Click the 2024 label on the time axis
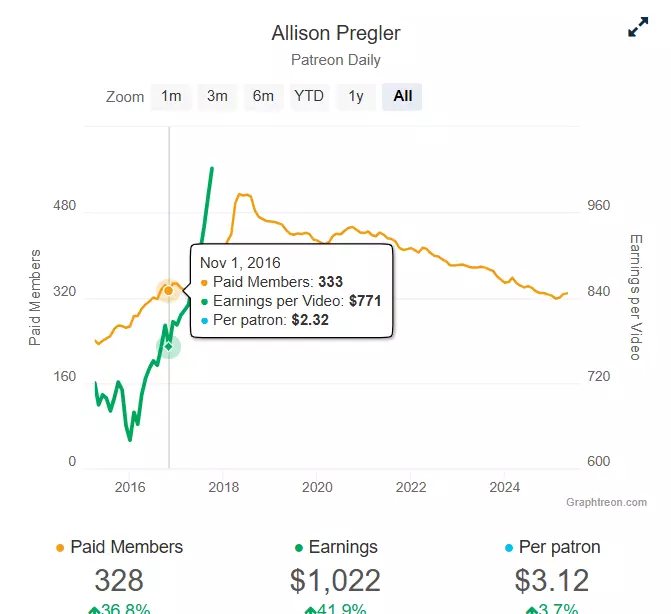This screenshot has width=671, height=614. pos(505,487)
